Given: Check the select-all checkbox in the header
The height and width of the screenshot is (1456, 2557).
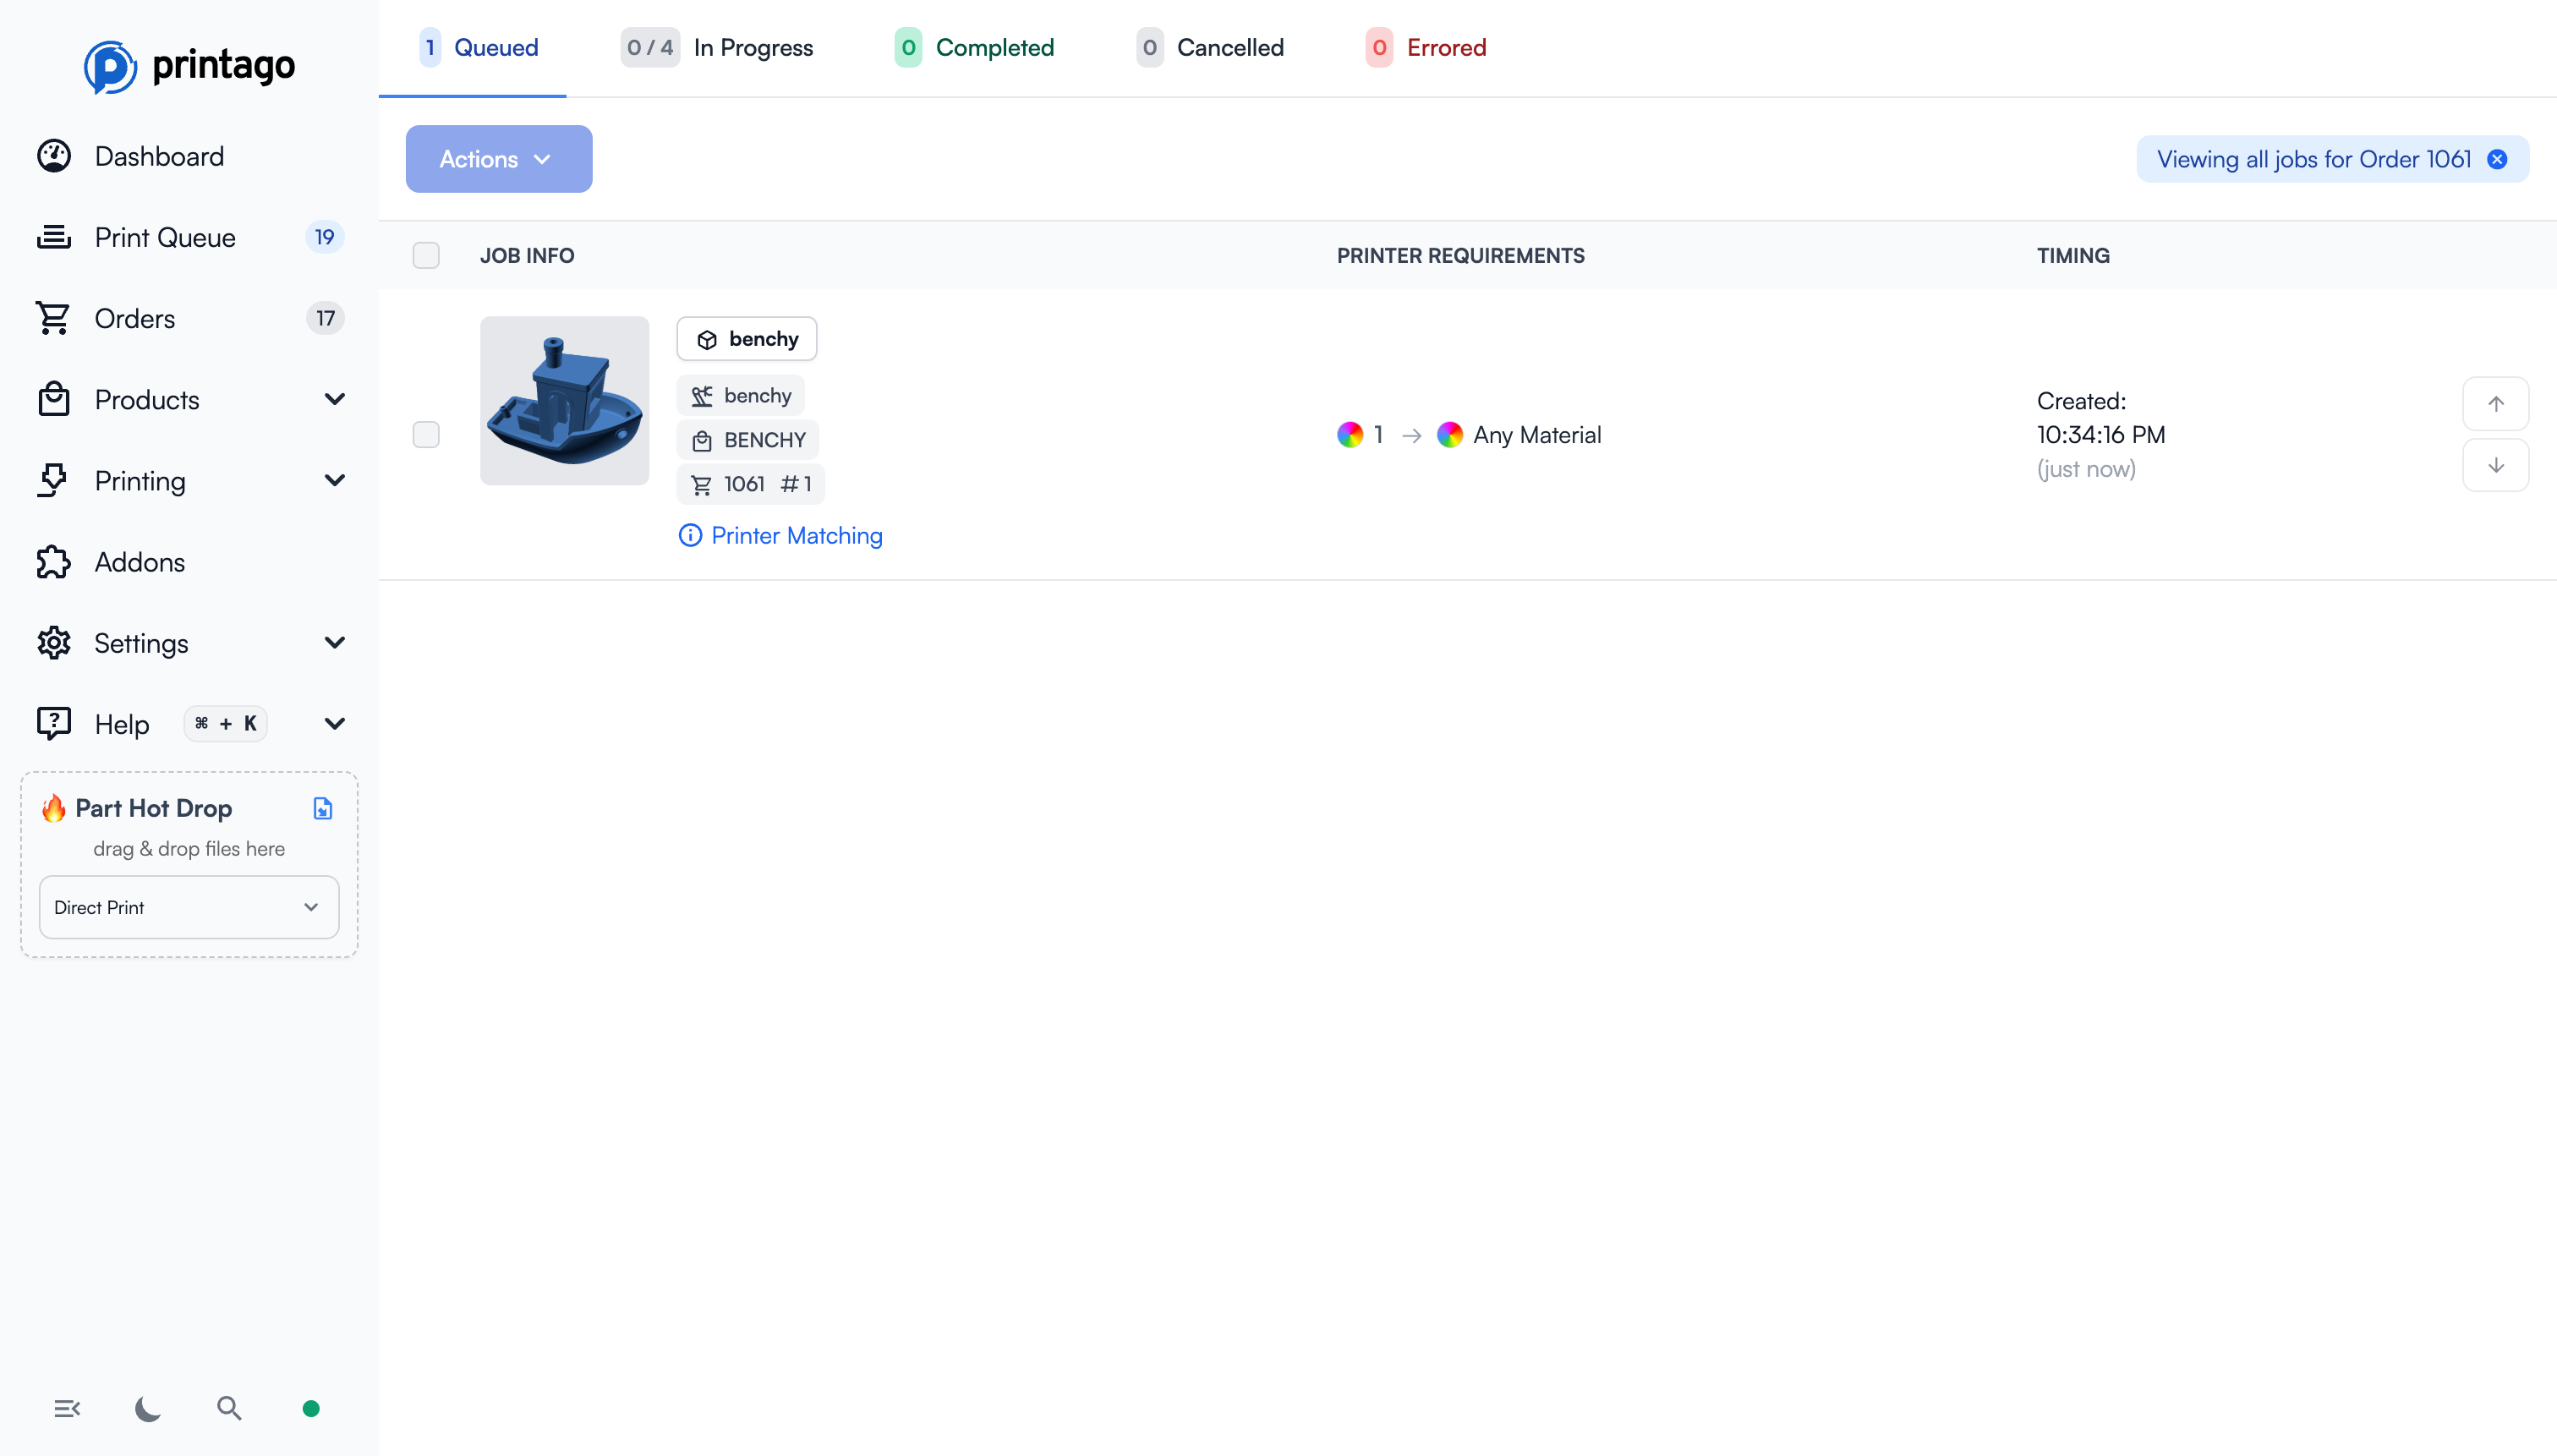Looking at the screenshot, I should (x=426, y=255).
